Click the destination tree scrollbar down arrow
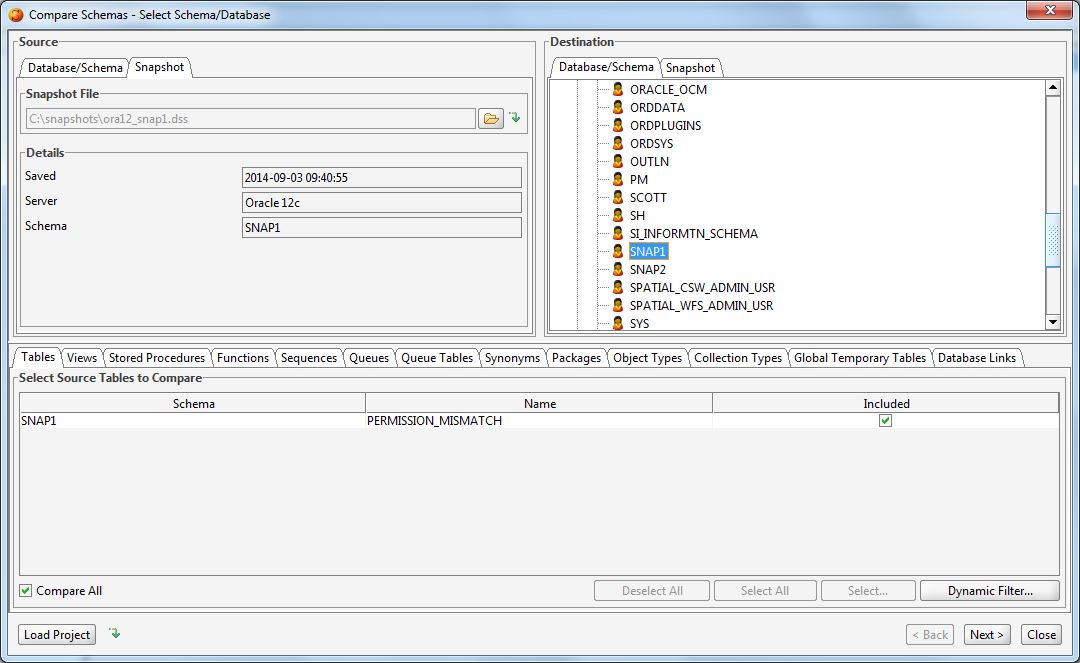 1054,321
